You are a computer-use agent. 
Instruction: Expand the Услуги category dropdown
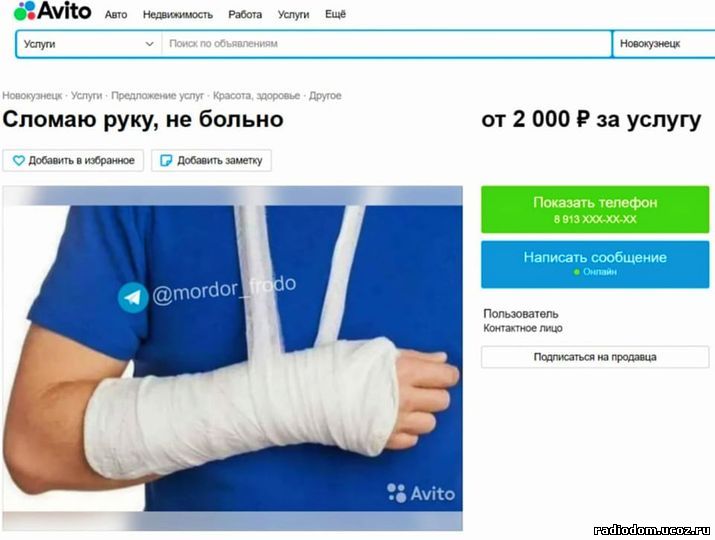pos(89,44)
